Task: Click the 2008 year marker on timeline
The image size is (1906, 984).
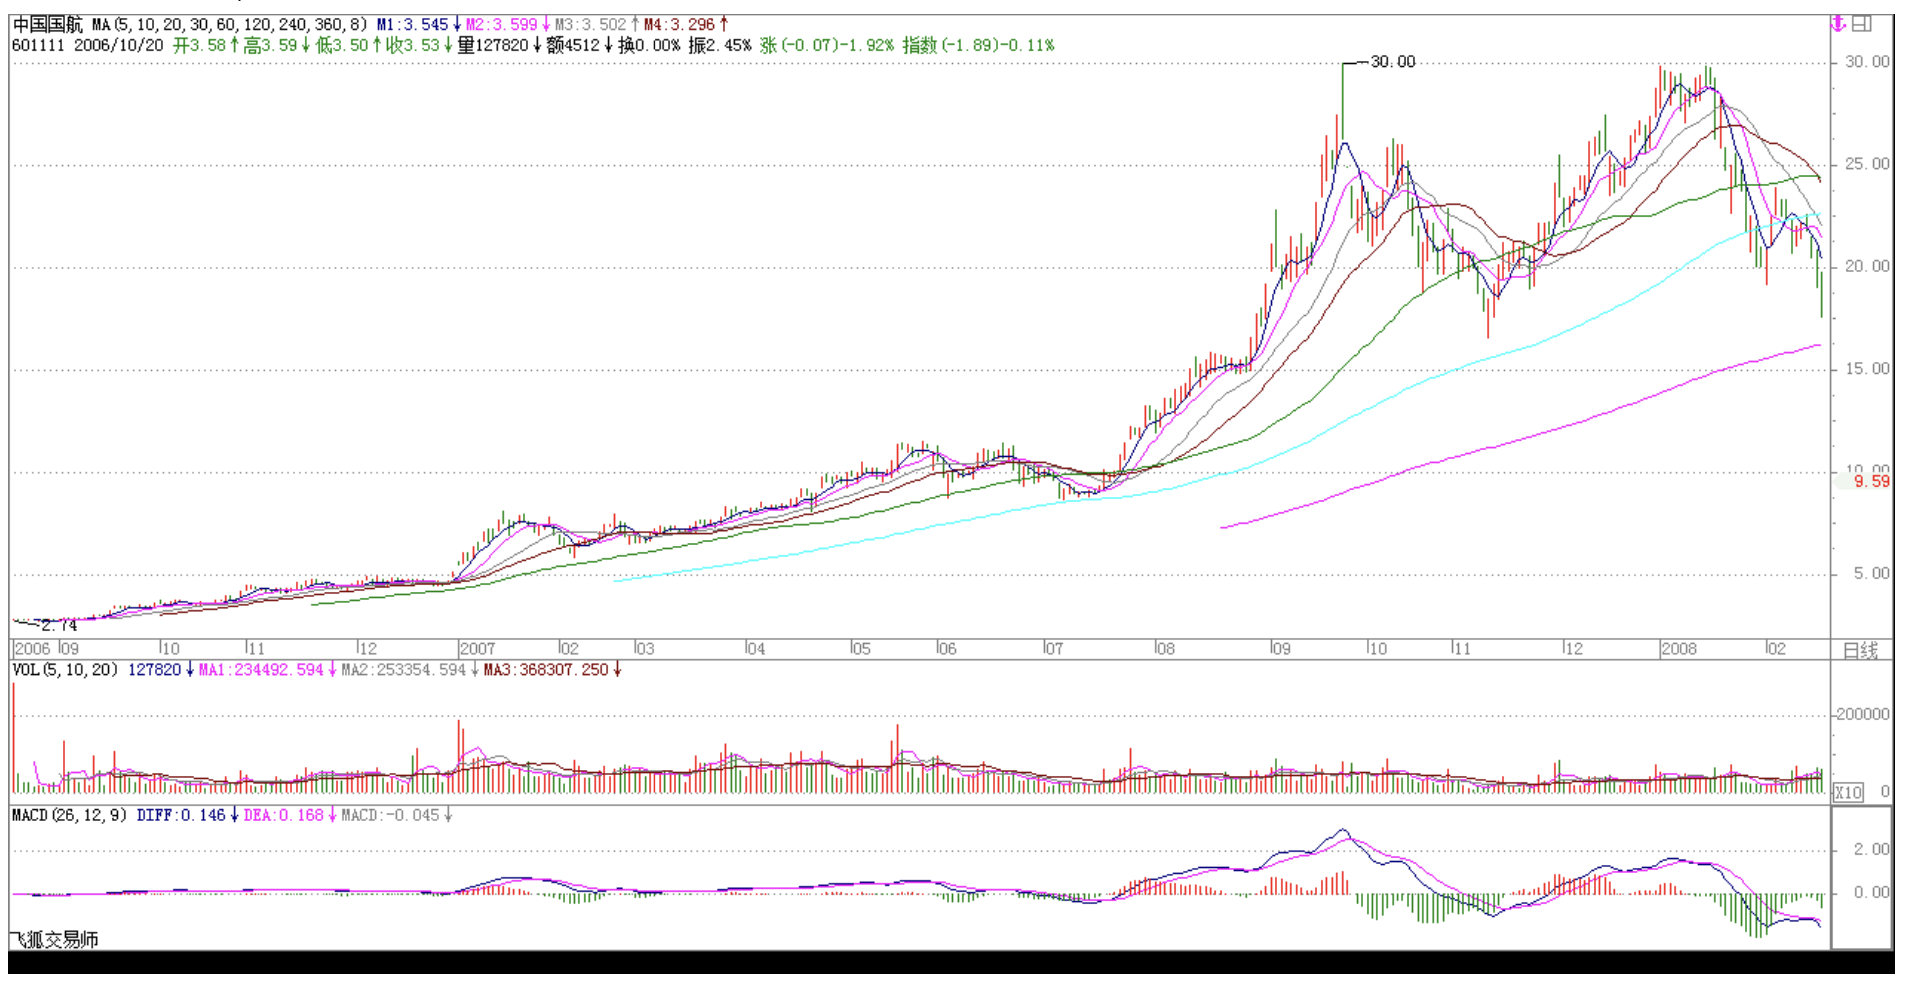Action: [x=1678, y=649]
